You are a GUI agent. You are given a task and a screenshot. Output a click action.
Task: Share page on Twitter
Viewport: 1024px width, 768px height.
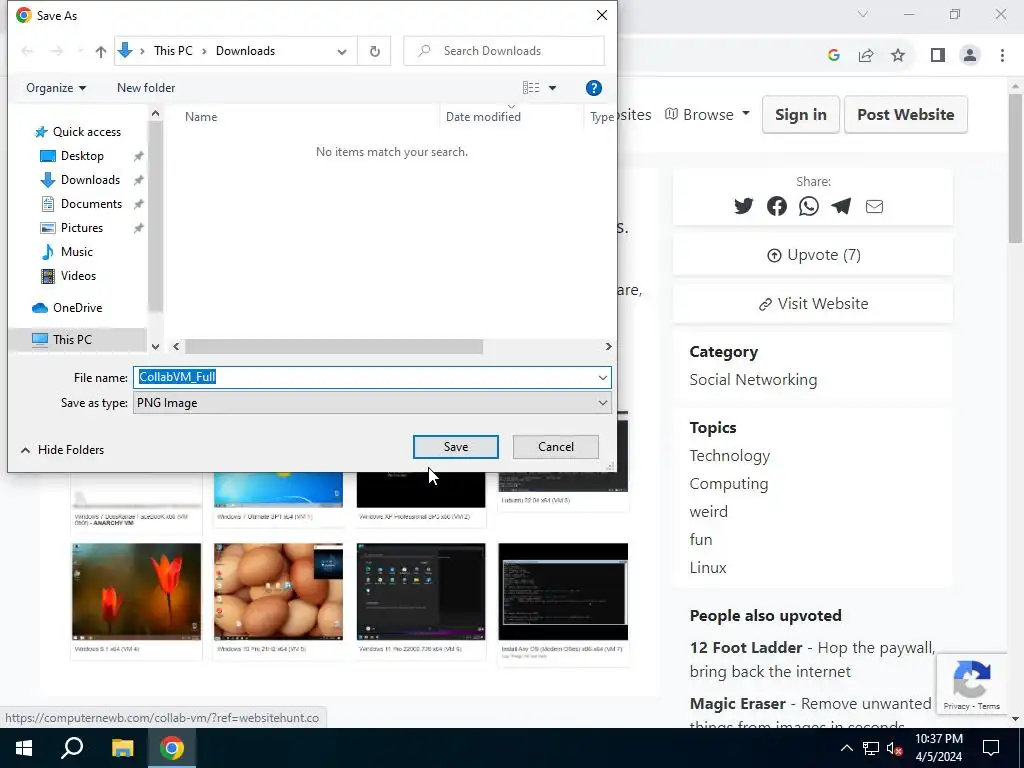click(x=743, y=206)
